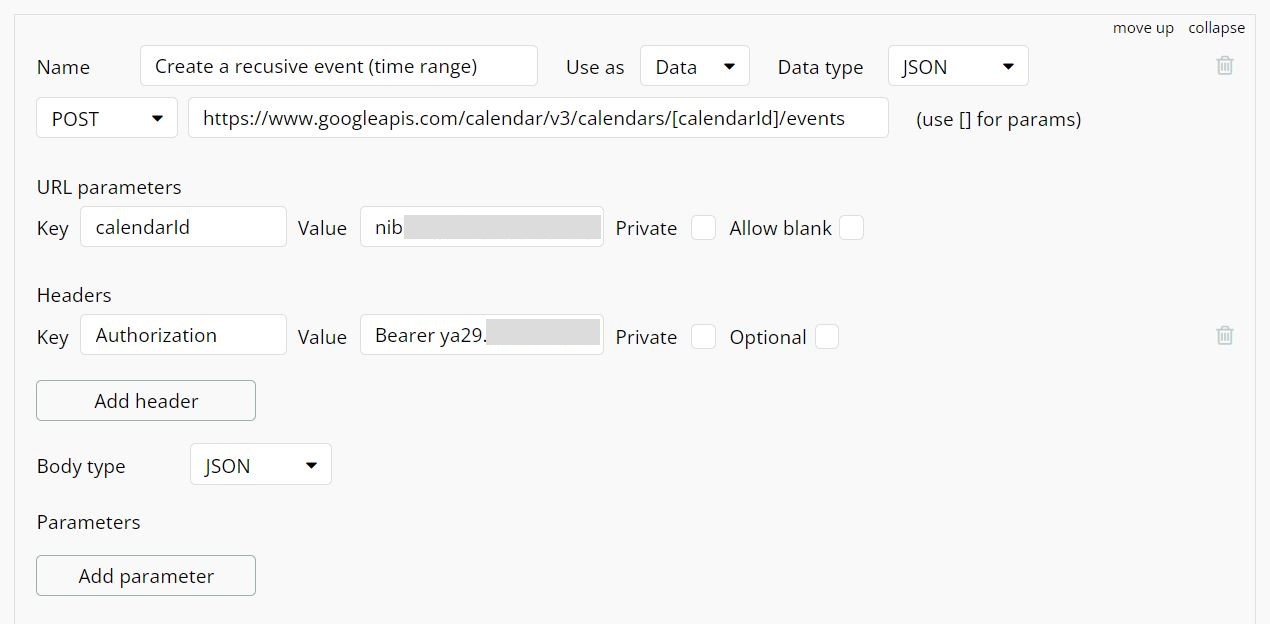Click the move up link
The image size is (1270, 624).
(1143, 28)
